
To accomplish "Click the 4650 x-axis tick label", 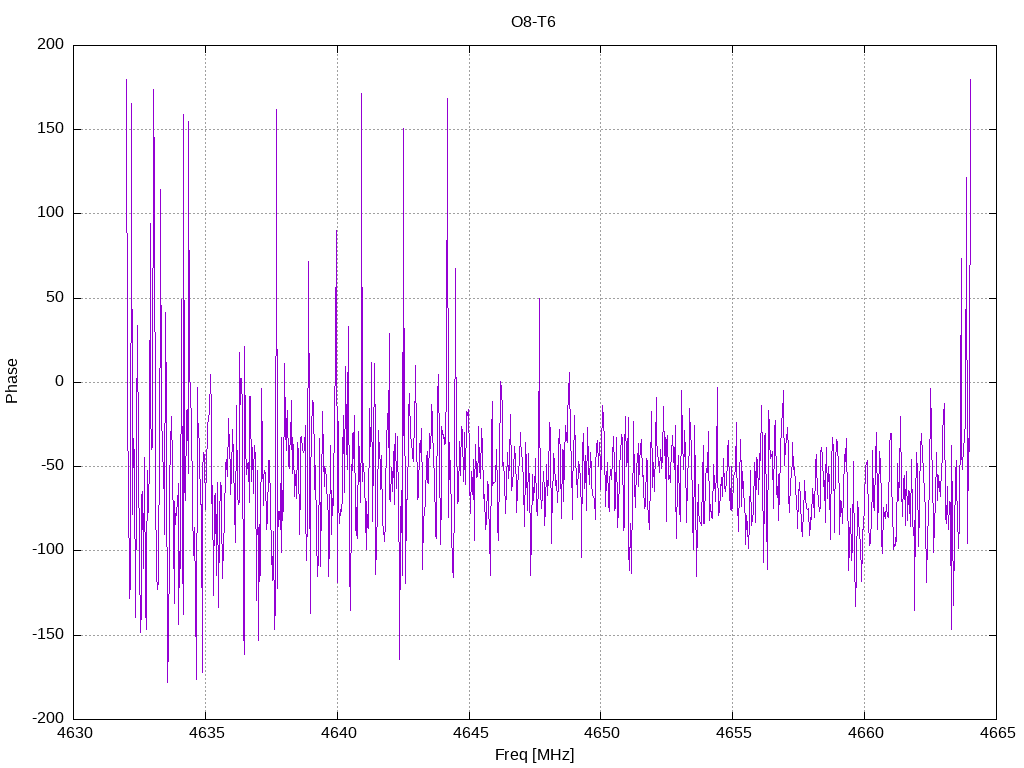I will [601, 733].
